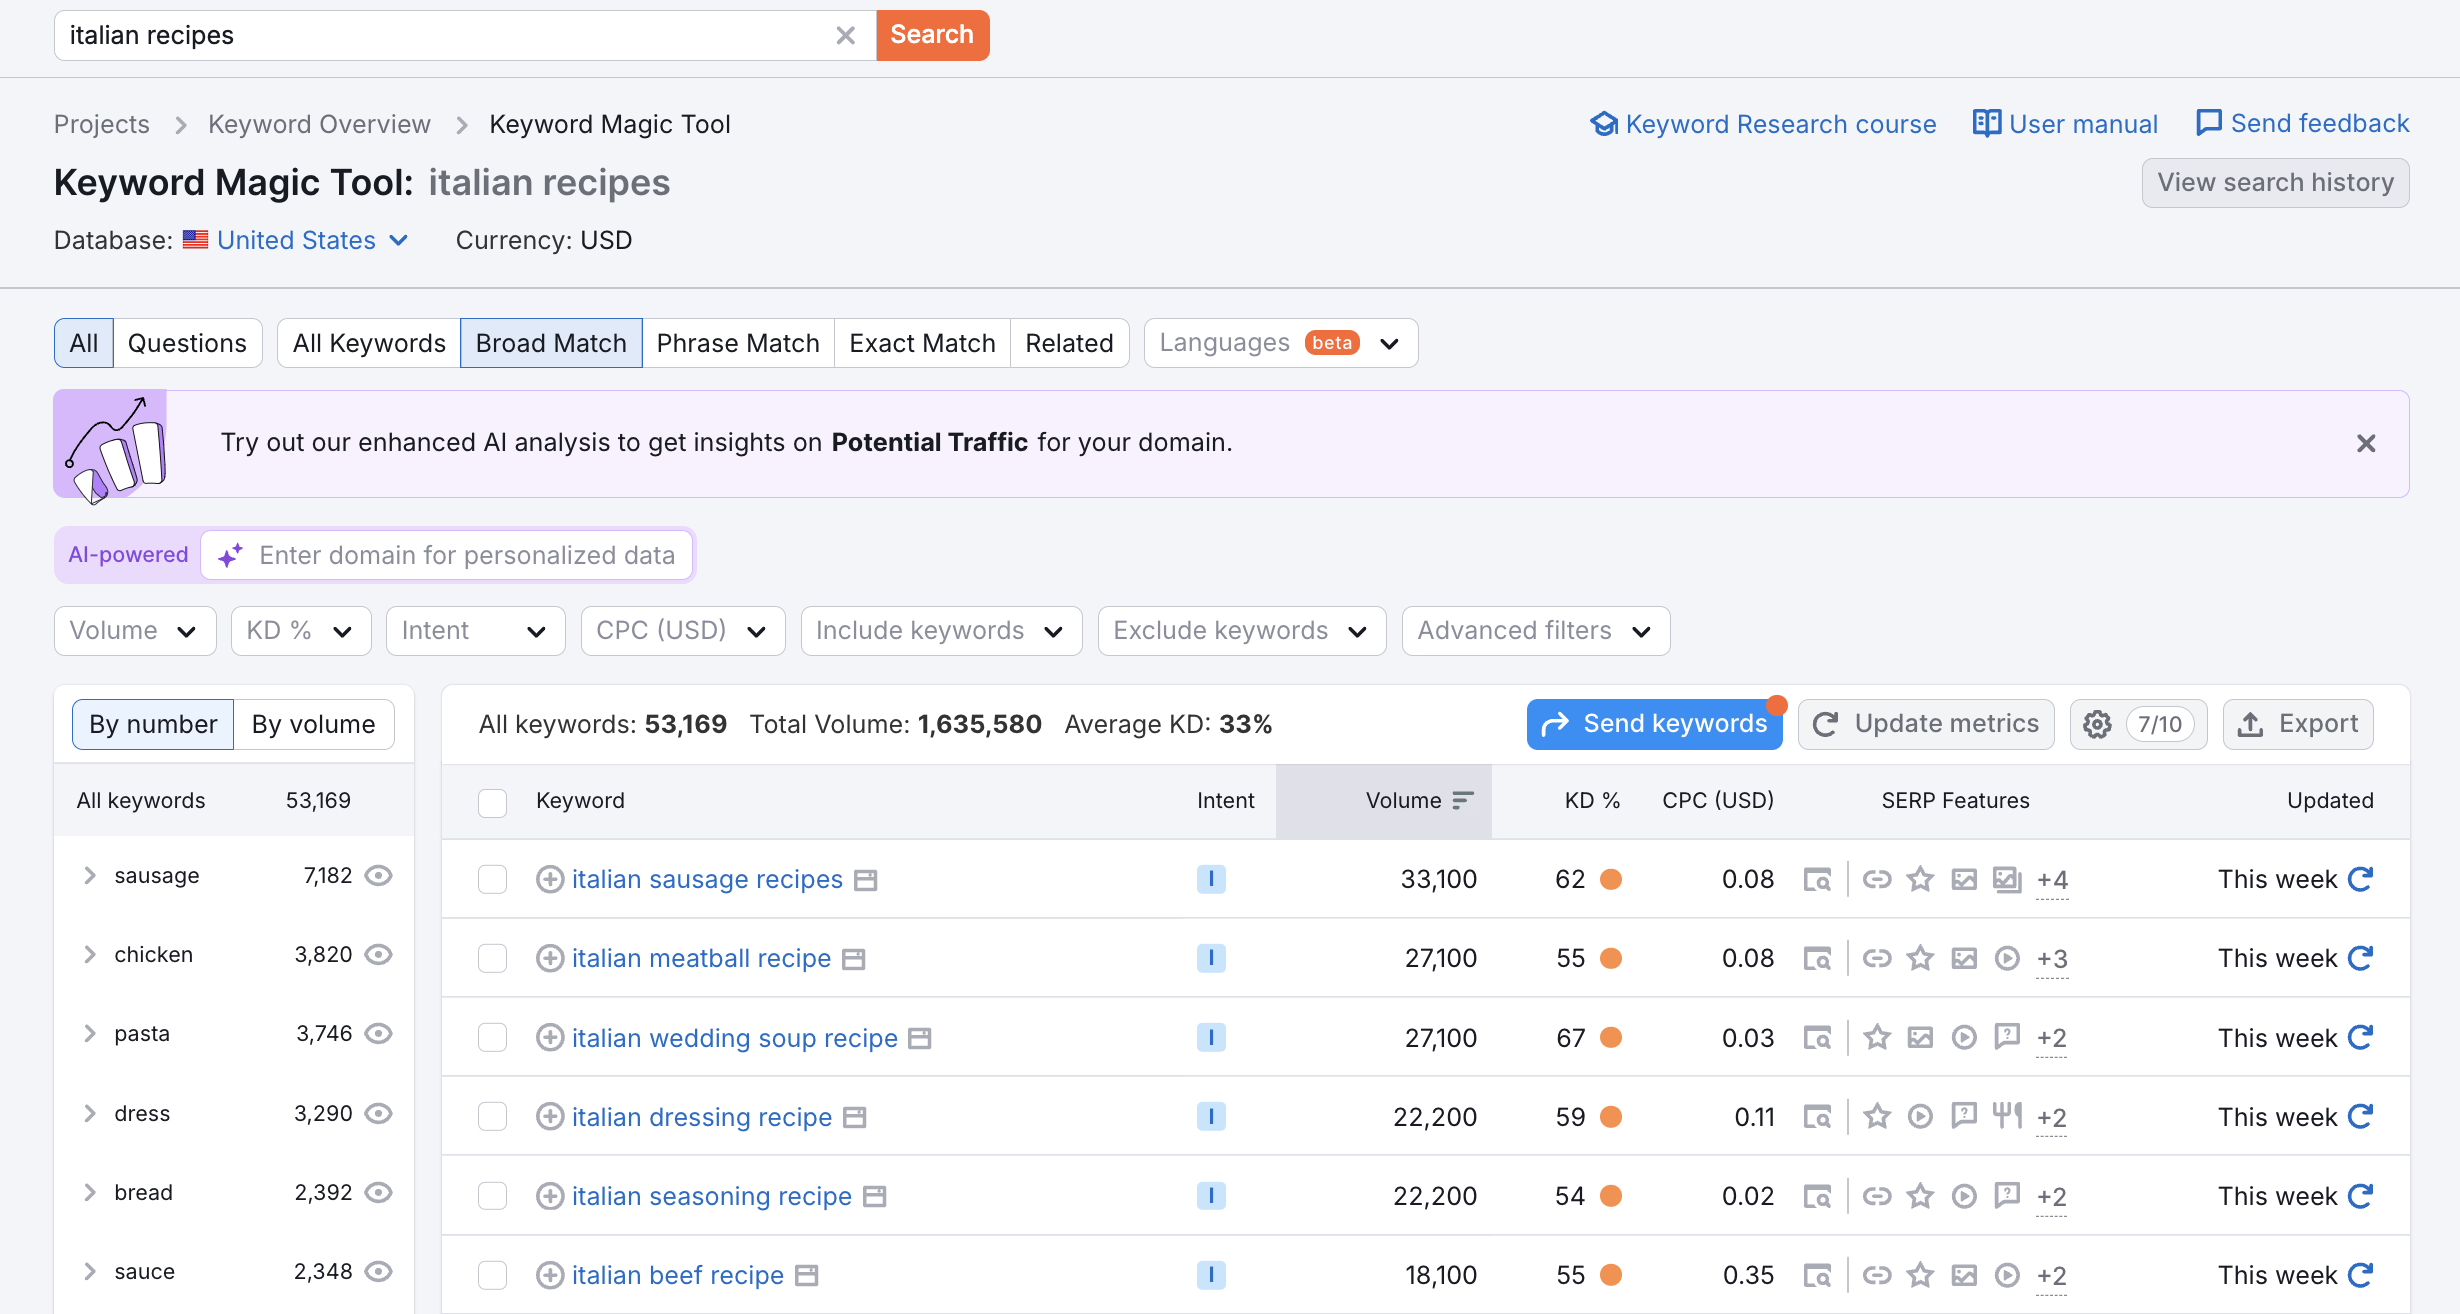
Task: Tick the select-all checkbox in table header
Action: [x=492, y=802]
